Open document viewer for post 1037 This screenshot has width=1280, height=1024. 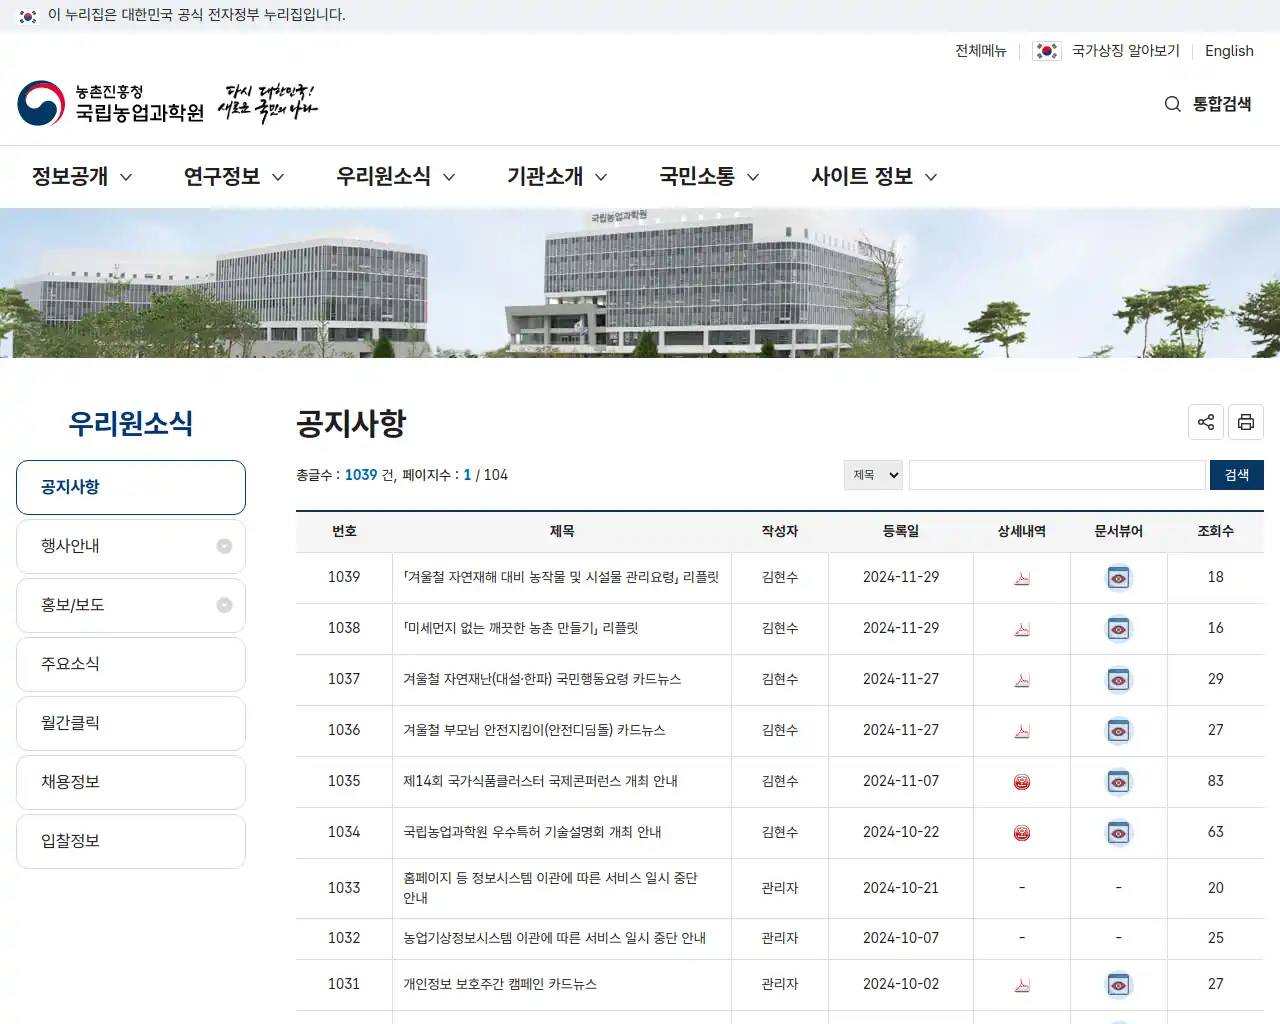[1119, 680]
